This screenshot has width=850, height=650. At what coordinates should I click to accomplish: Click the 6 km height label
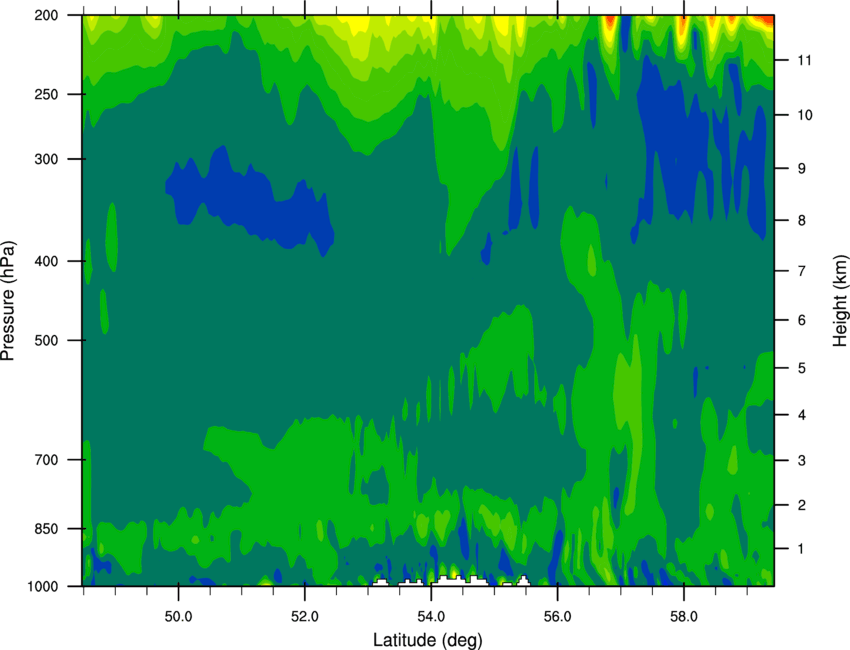pos(802,320)
